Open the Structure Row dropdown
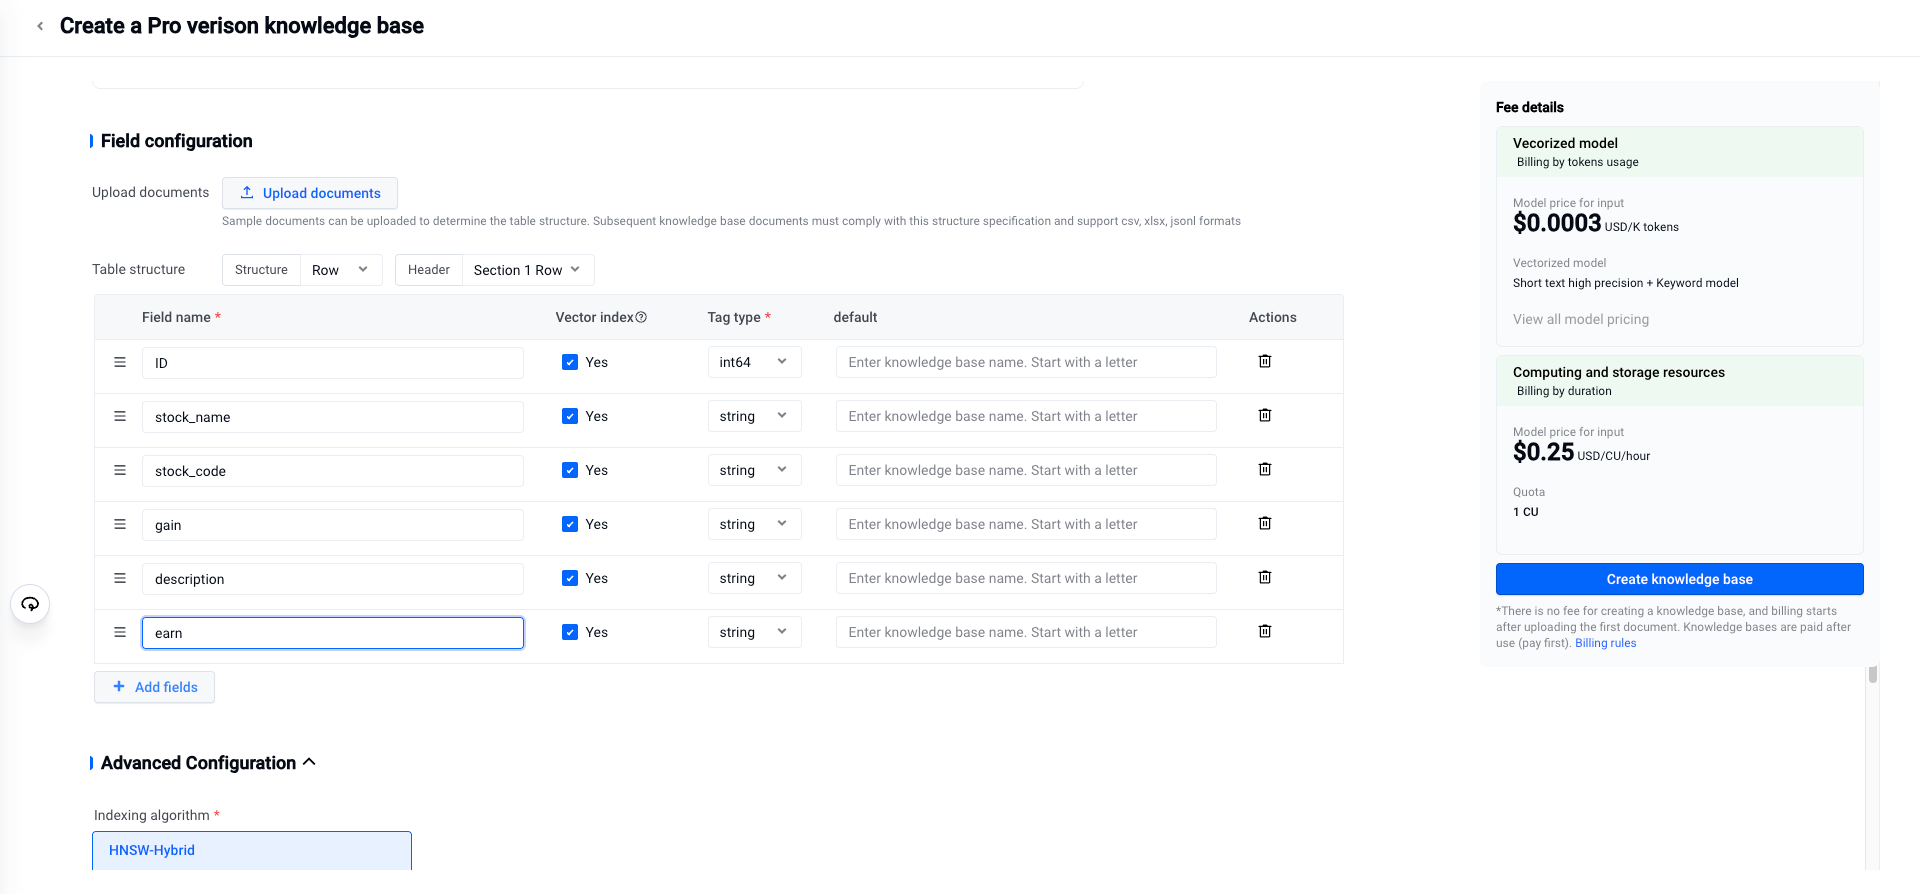1920x894 pixels. (340, 270)
